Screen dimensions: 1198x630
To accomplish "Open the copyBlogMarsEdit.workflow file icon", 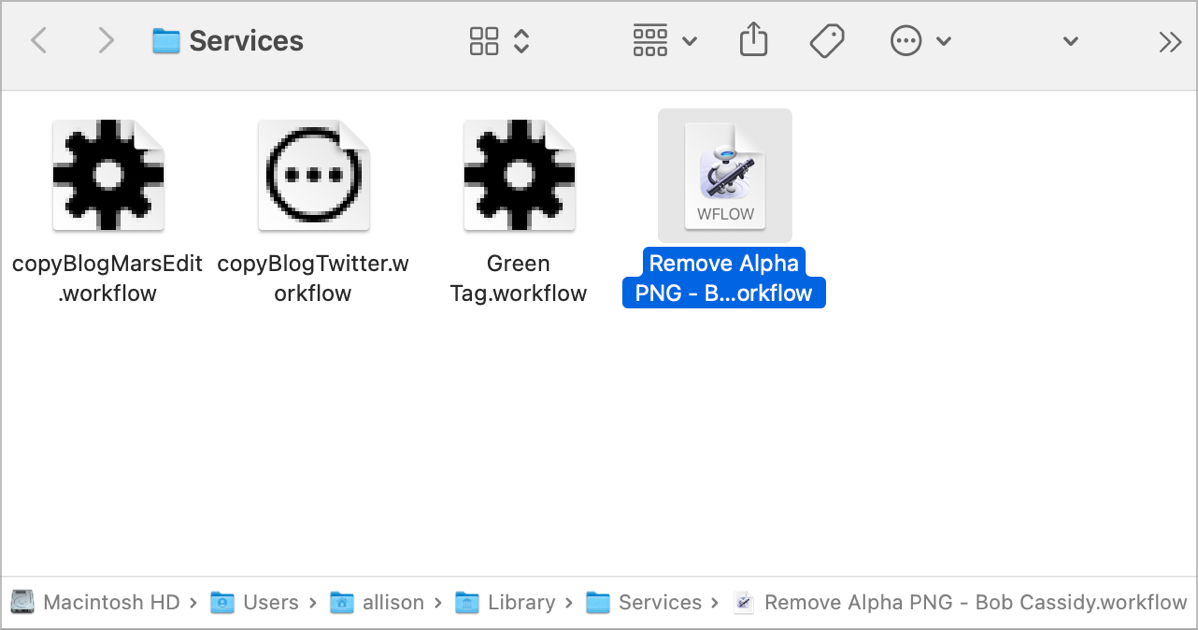I will coord(107,175).
